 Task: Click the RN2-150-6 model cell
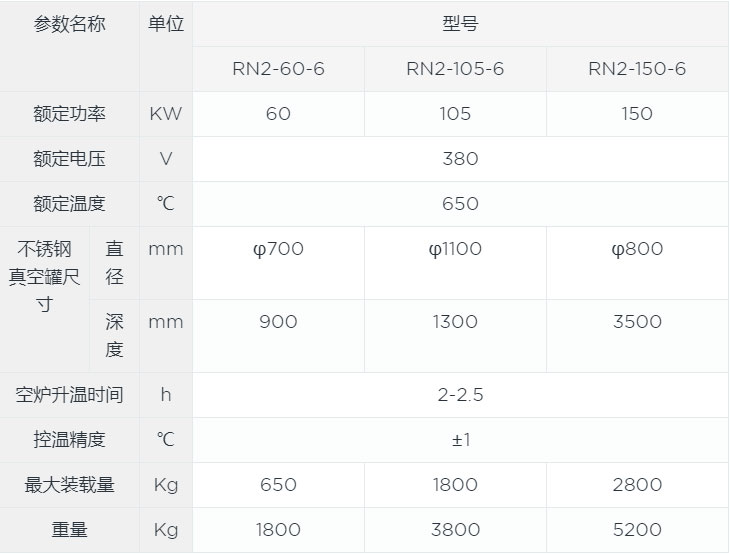click(637, 69)
